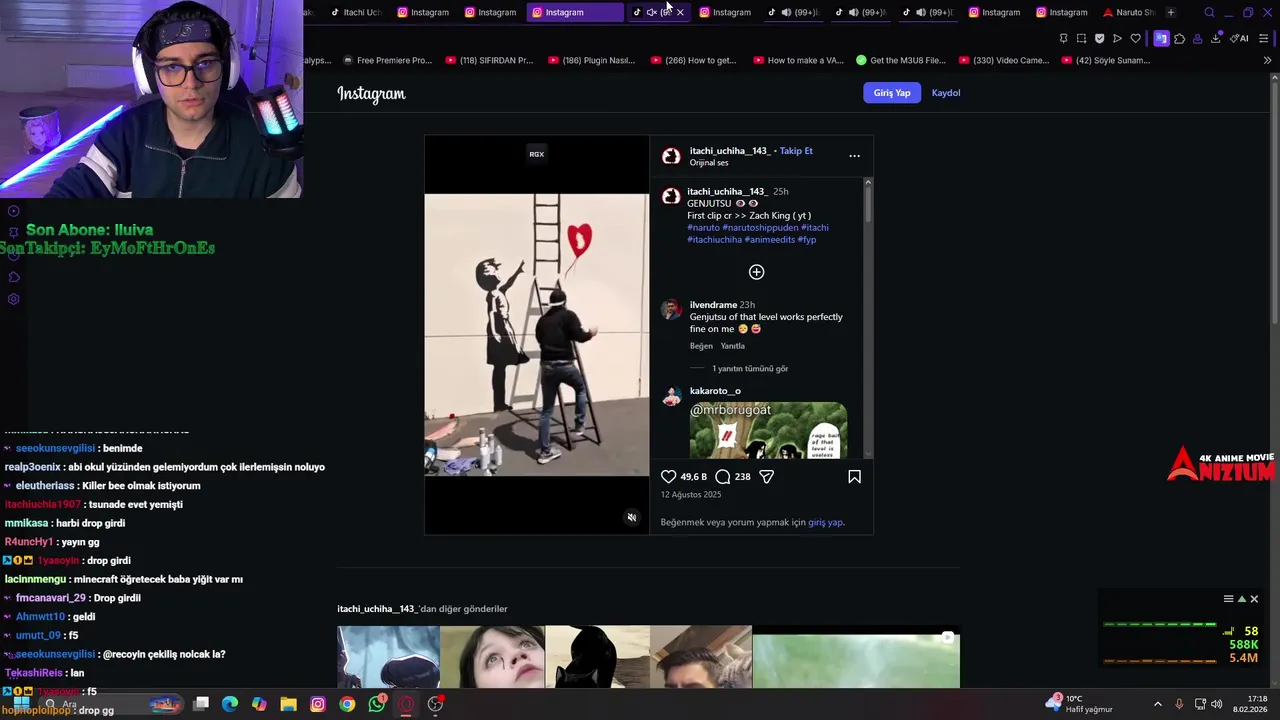Open comments via the speech bubble icon
This screenshot has width=1280, height=720.
point(723,477)
